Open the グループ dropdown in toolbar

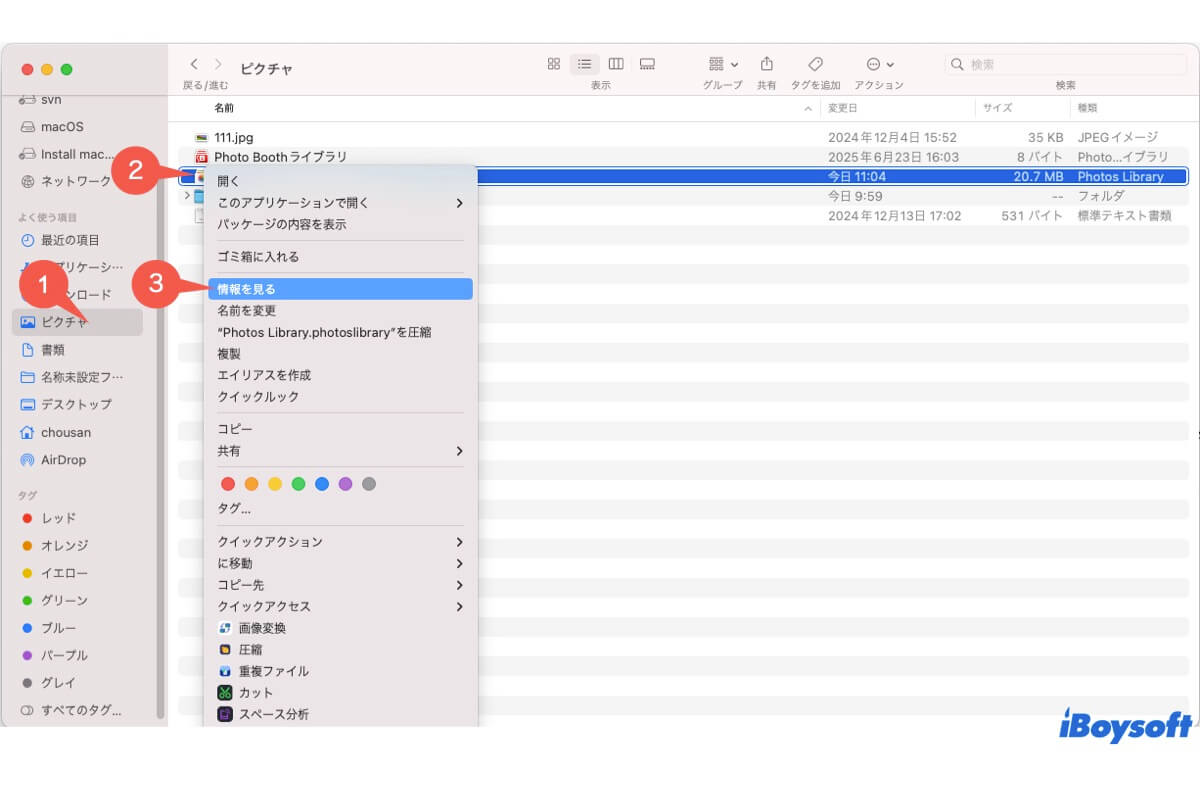pyautogui.click(x=722, y=64)
